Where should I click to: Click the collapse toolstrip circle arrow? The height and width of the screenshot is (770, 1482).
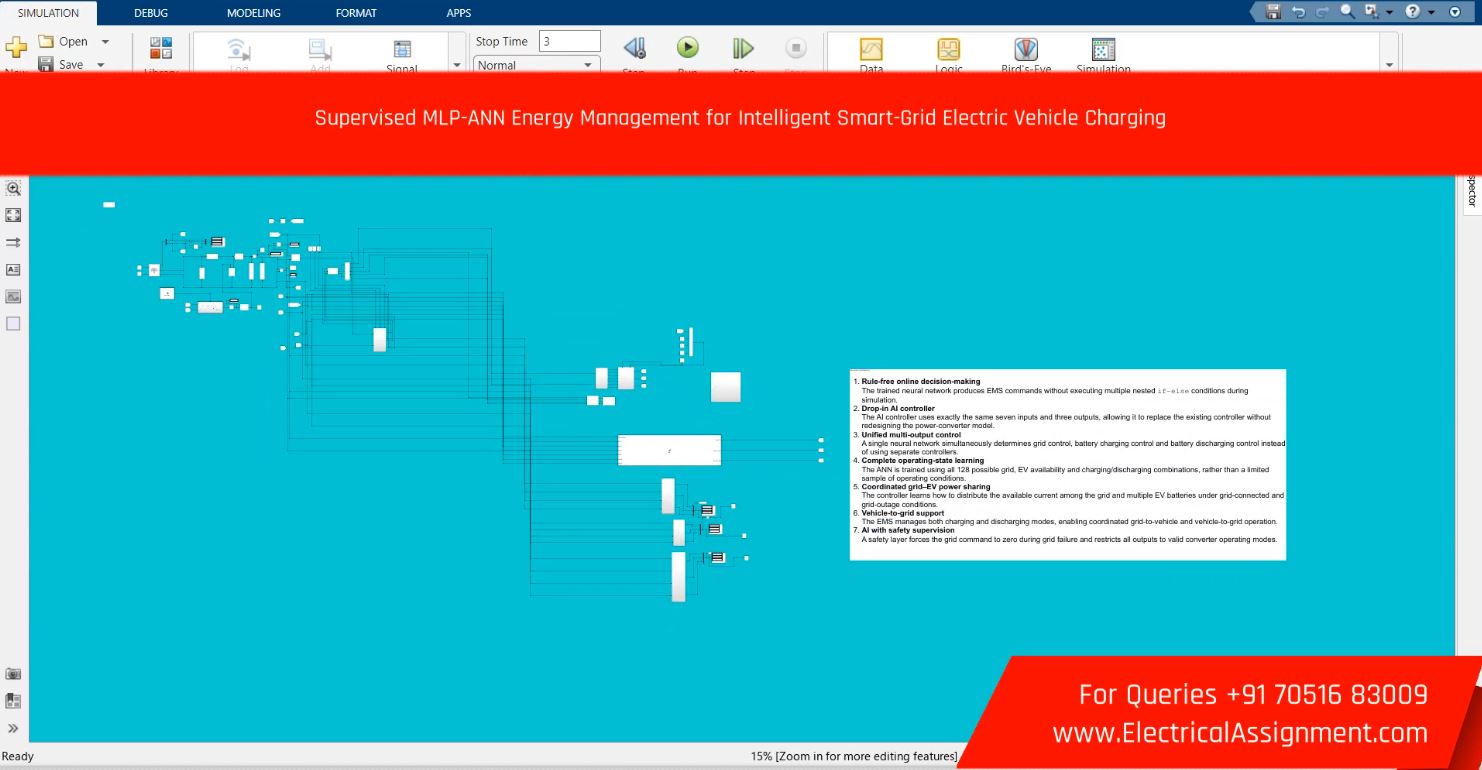(1455, 12)
